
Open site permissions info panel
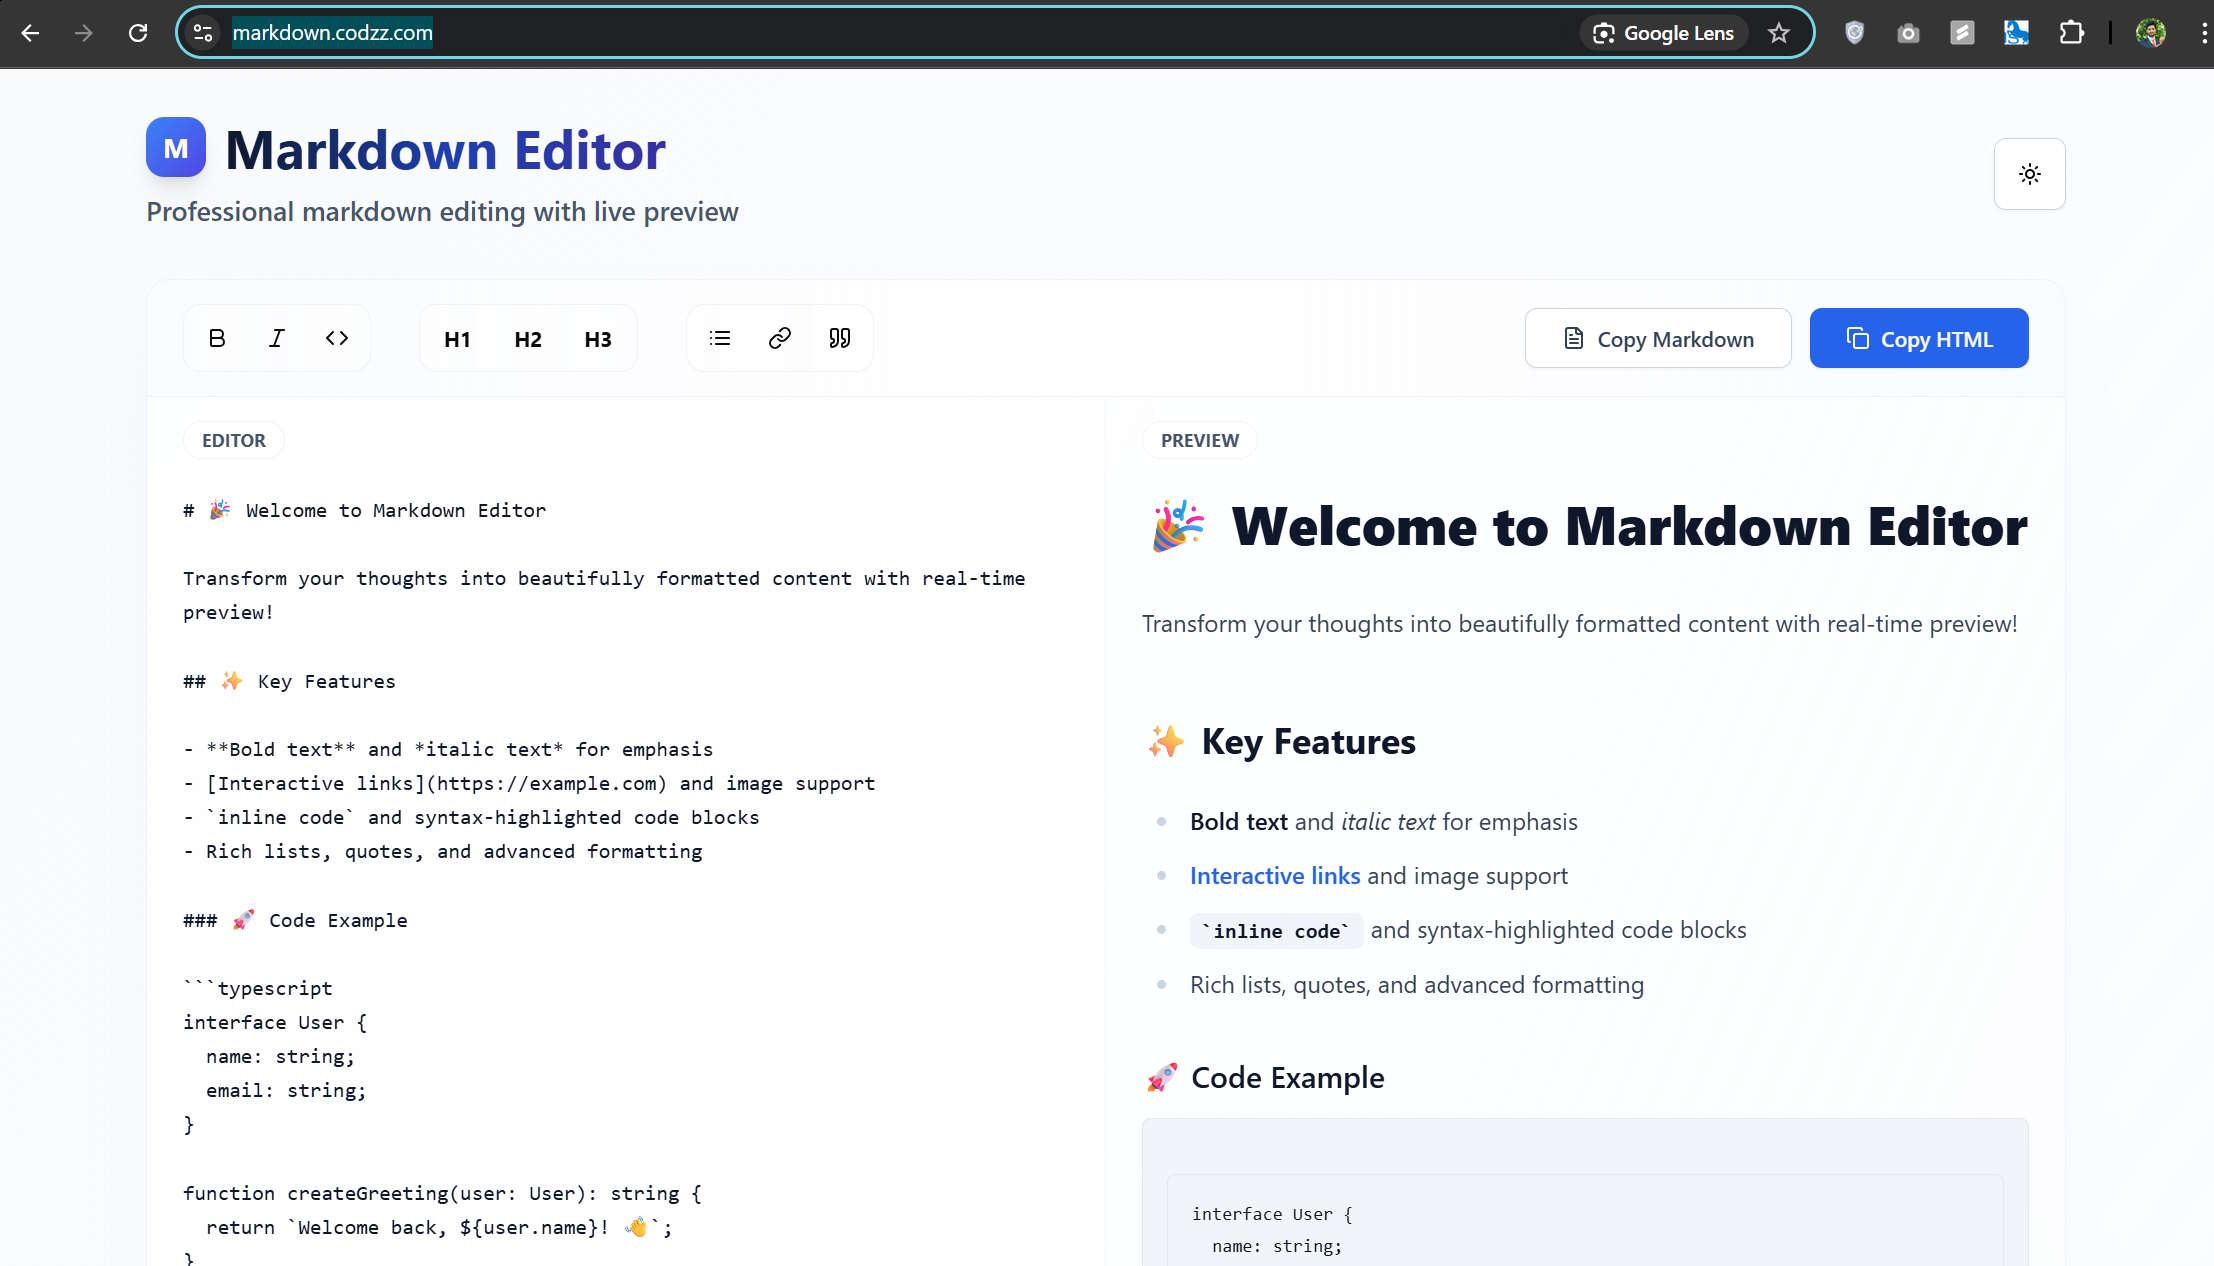coord(202,32)
